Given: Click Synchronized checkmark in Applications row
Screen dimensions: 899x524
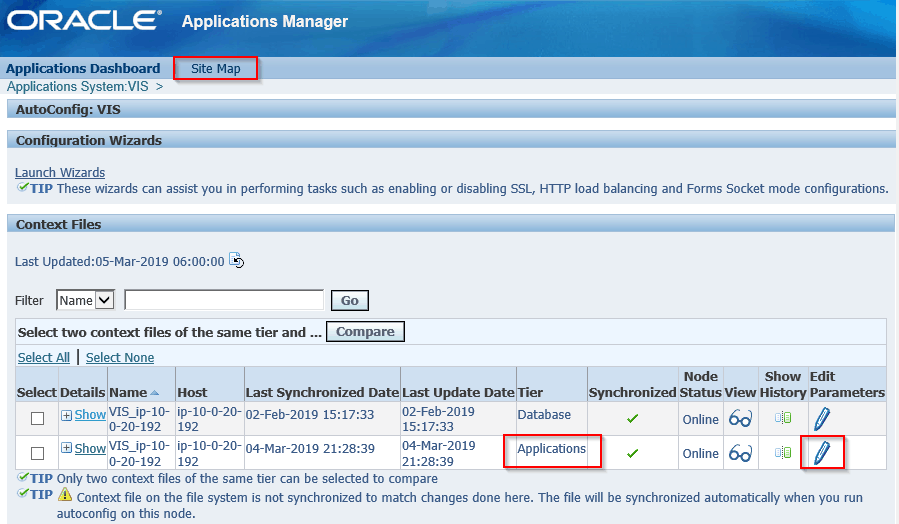Looking at the screenshot, I should 632,453.
